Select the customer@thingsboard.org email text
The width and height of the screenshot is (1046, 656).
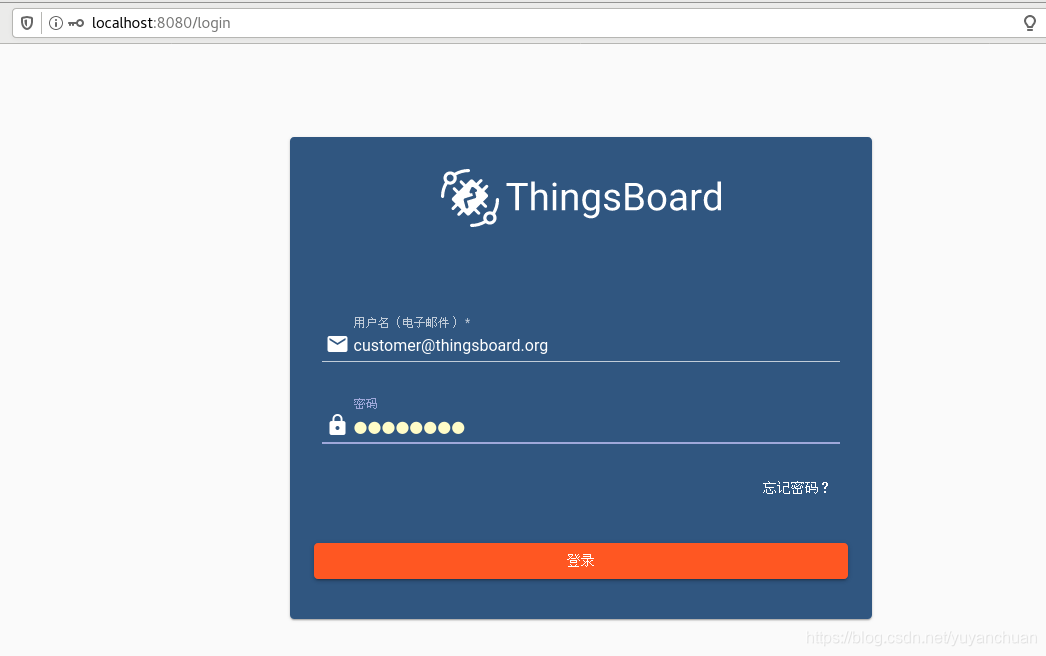pyautogui.click(x=451, y=345)
